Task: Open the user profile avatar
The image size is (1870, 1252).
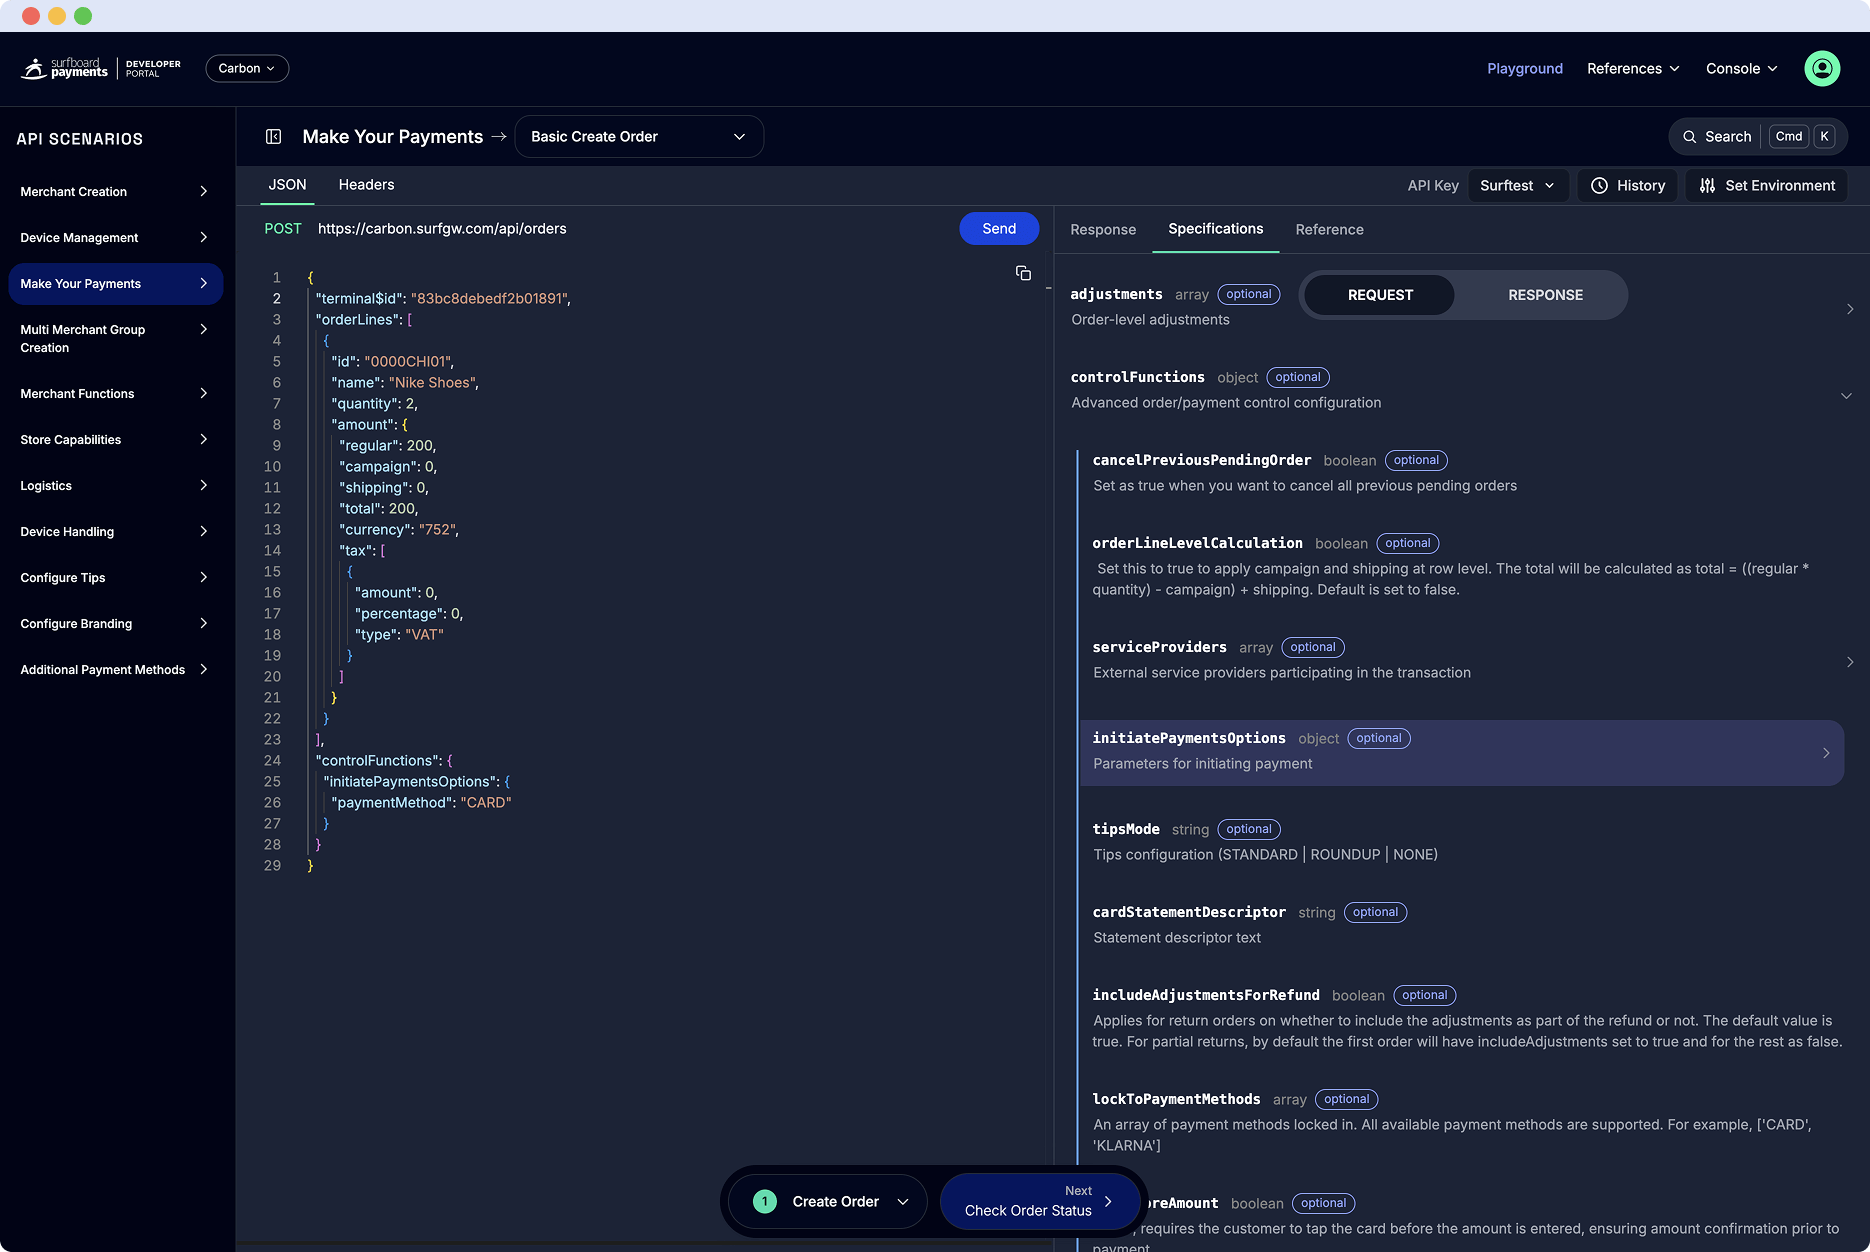Action: click(1821, 68)
